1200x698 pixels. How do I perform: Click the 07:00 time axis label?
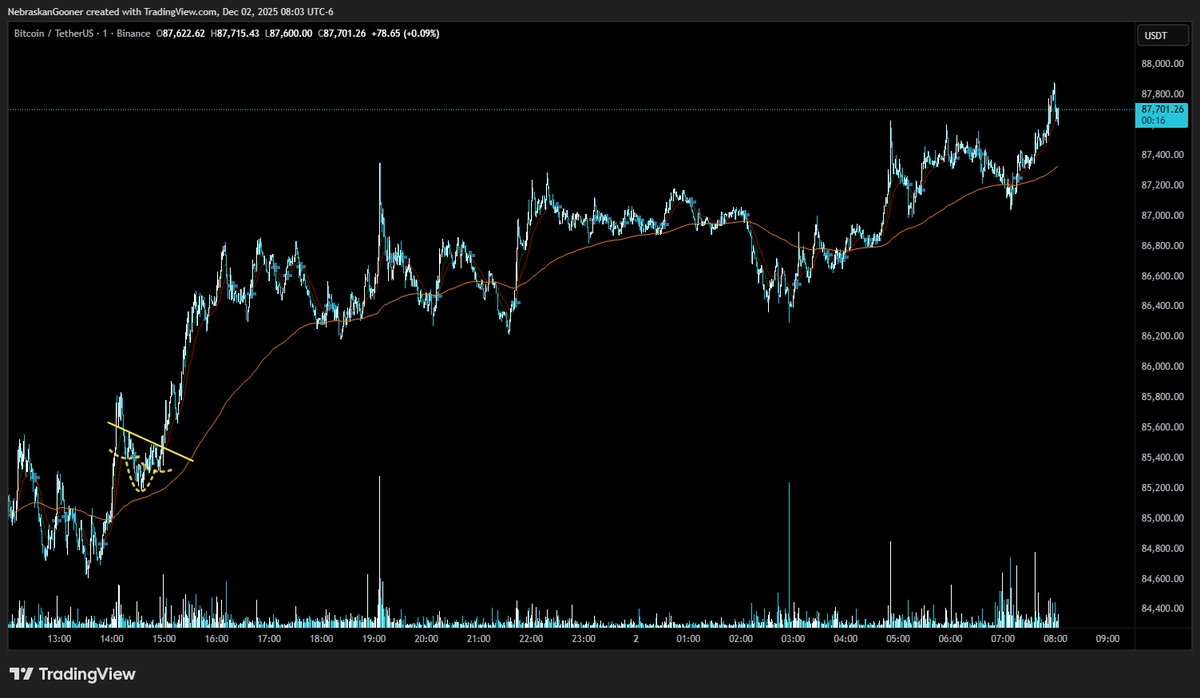(x=1003, y=638)
